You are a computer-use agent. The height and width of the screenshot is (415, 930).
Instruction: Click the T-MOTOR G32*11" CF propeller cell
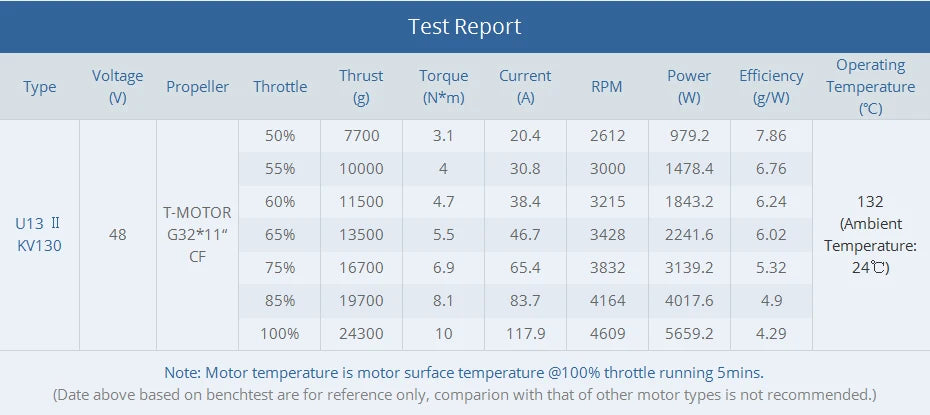point(197,235)
